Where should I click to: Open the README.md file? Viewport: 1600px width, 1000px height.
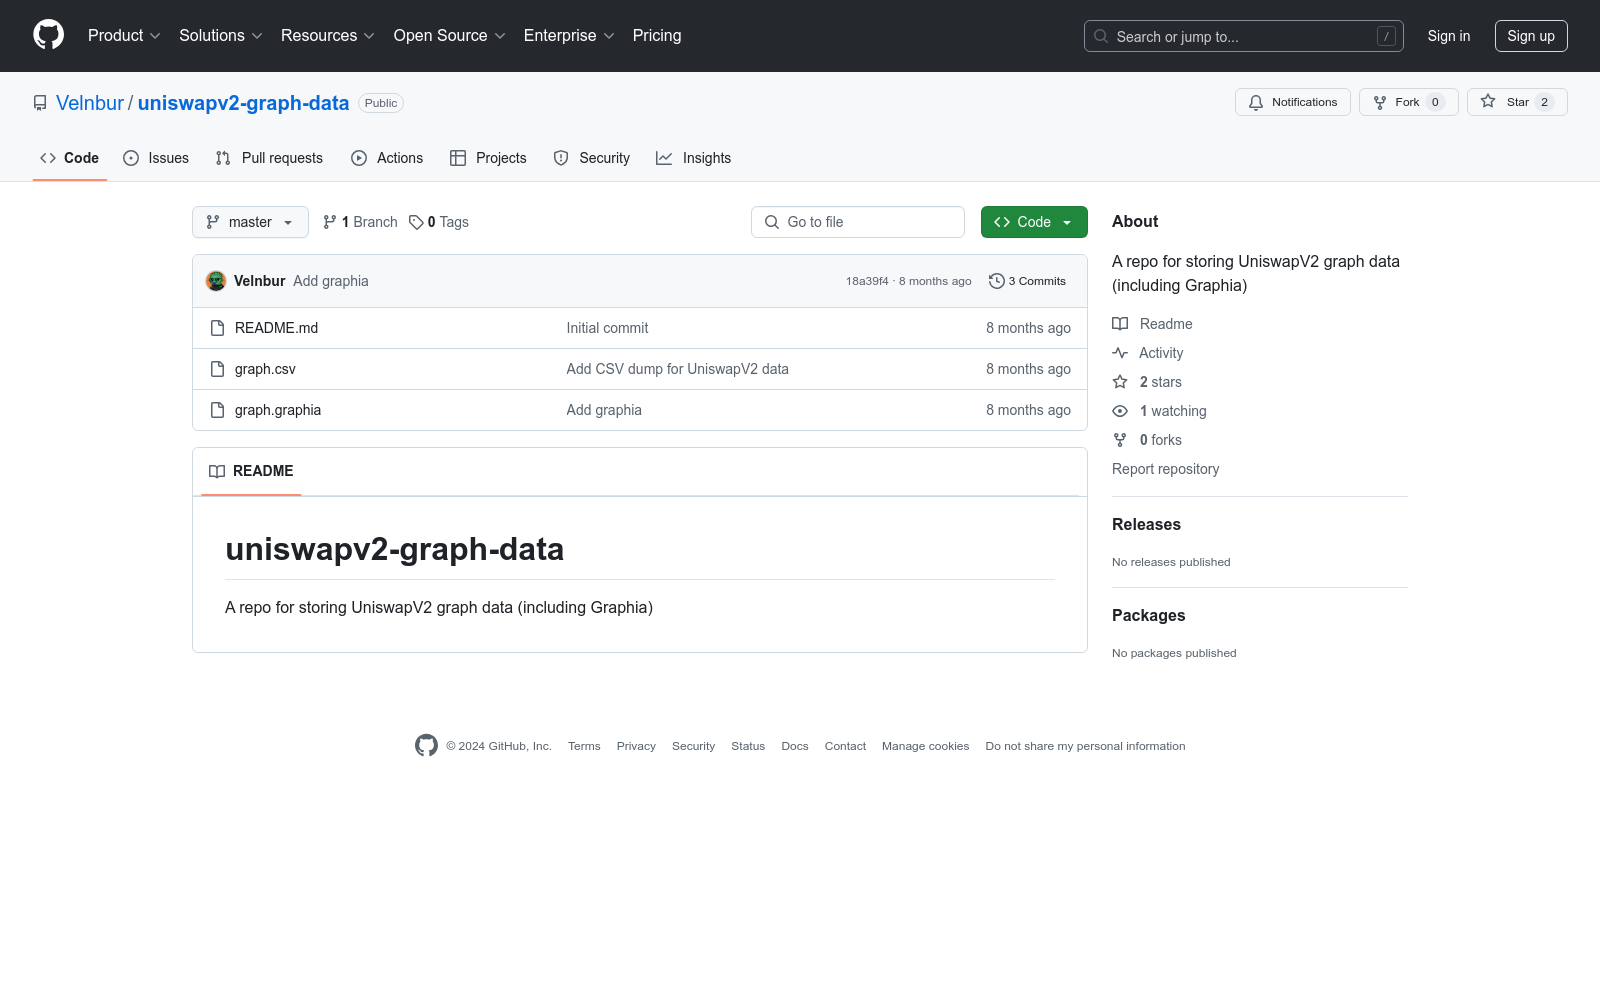point(276,328)
